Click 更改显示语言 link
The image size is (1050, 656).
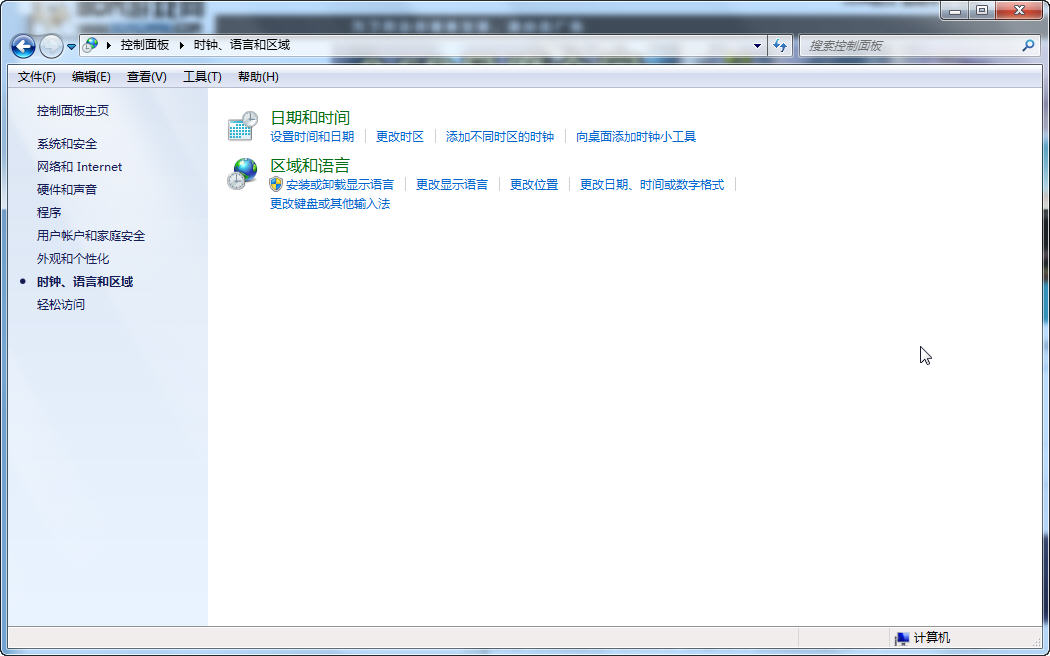click(452, 185)
